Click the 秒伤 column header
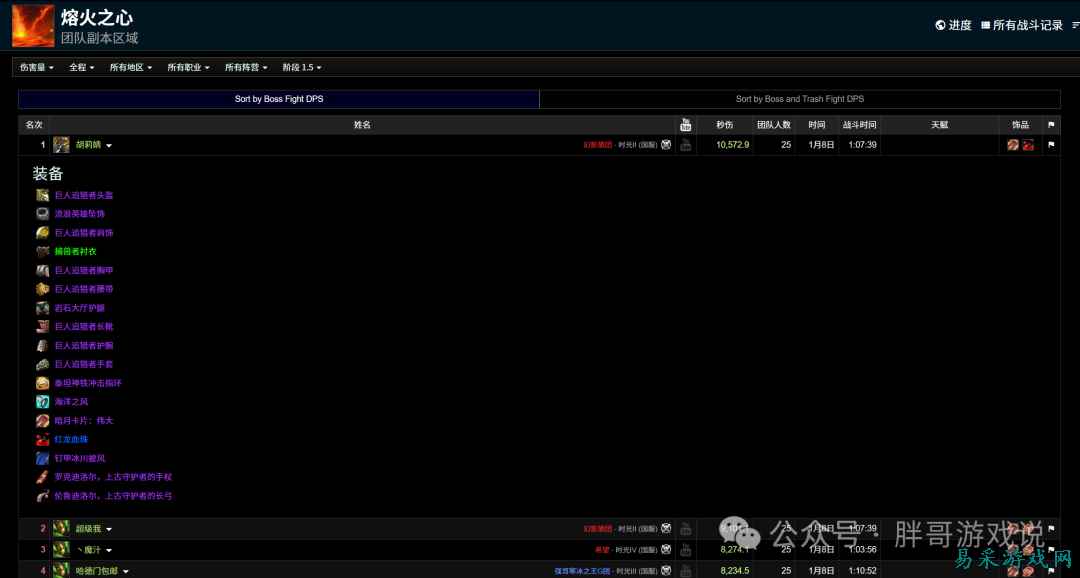This screenshot has width=1080, height=578. [724, 125]
